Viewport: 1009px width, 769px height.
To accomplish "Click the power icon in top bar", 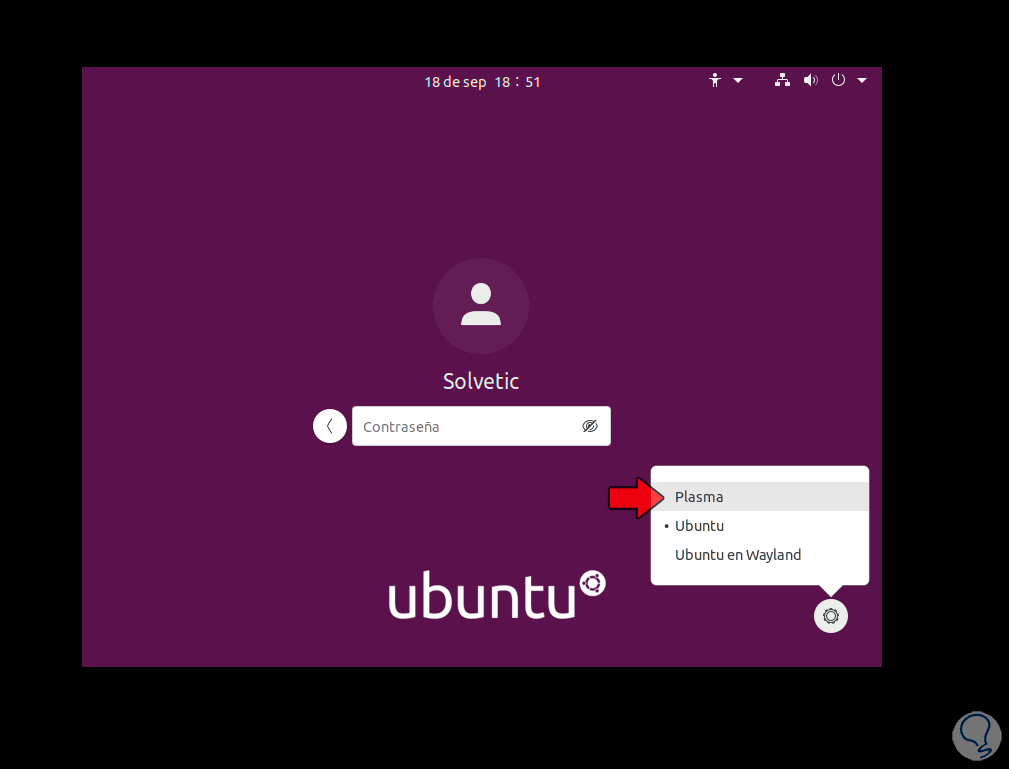I will (838, 80).
